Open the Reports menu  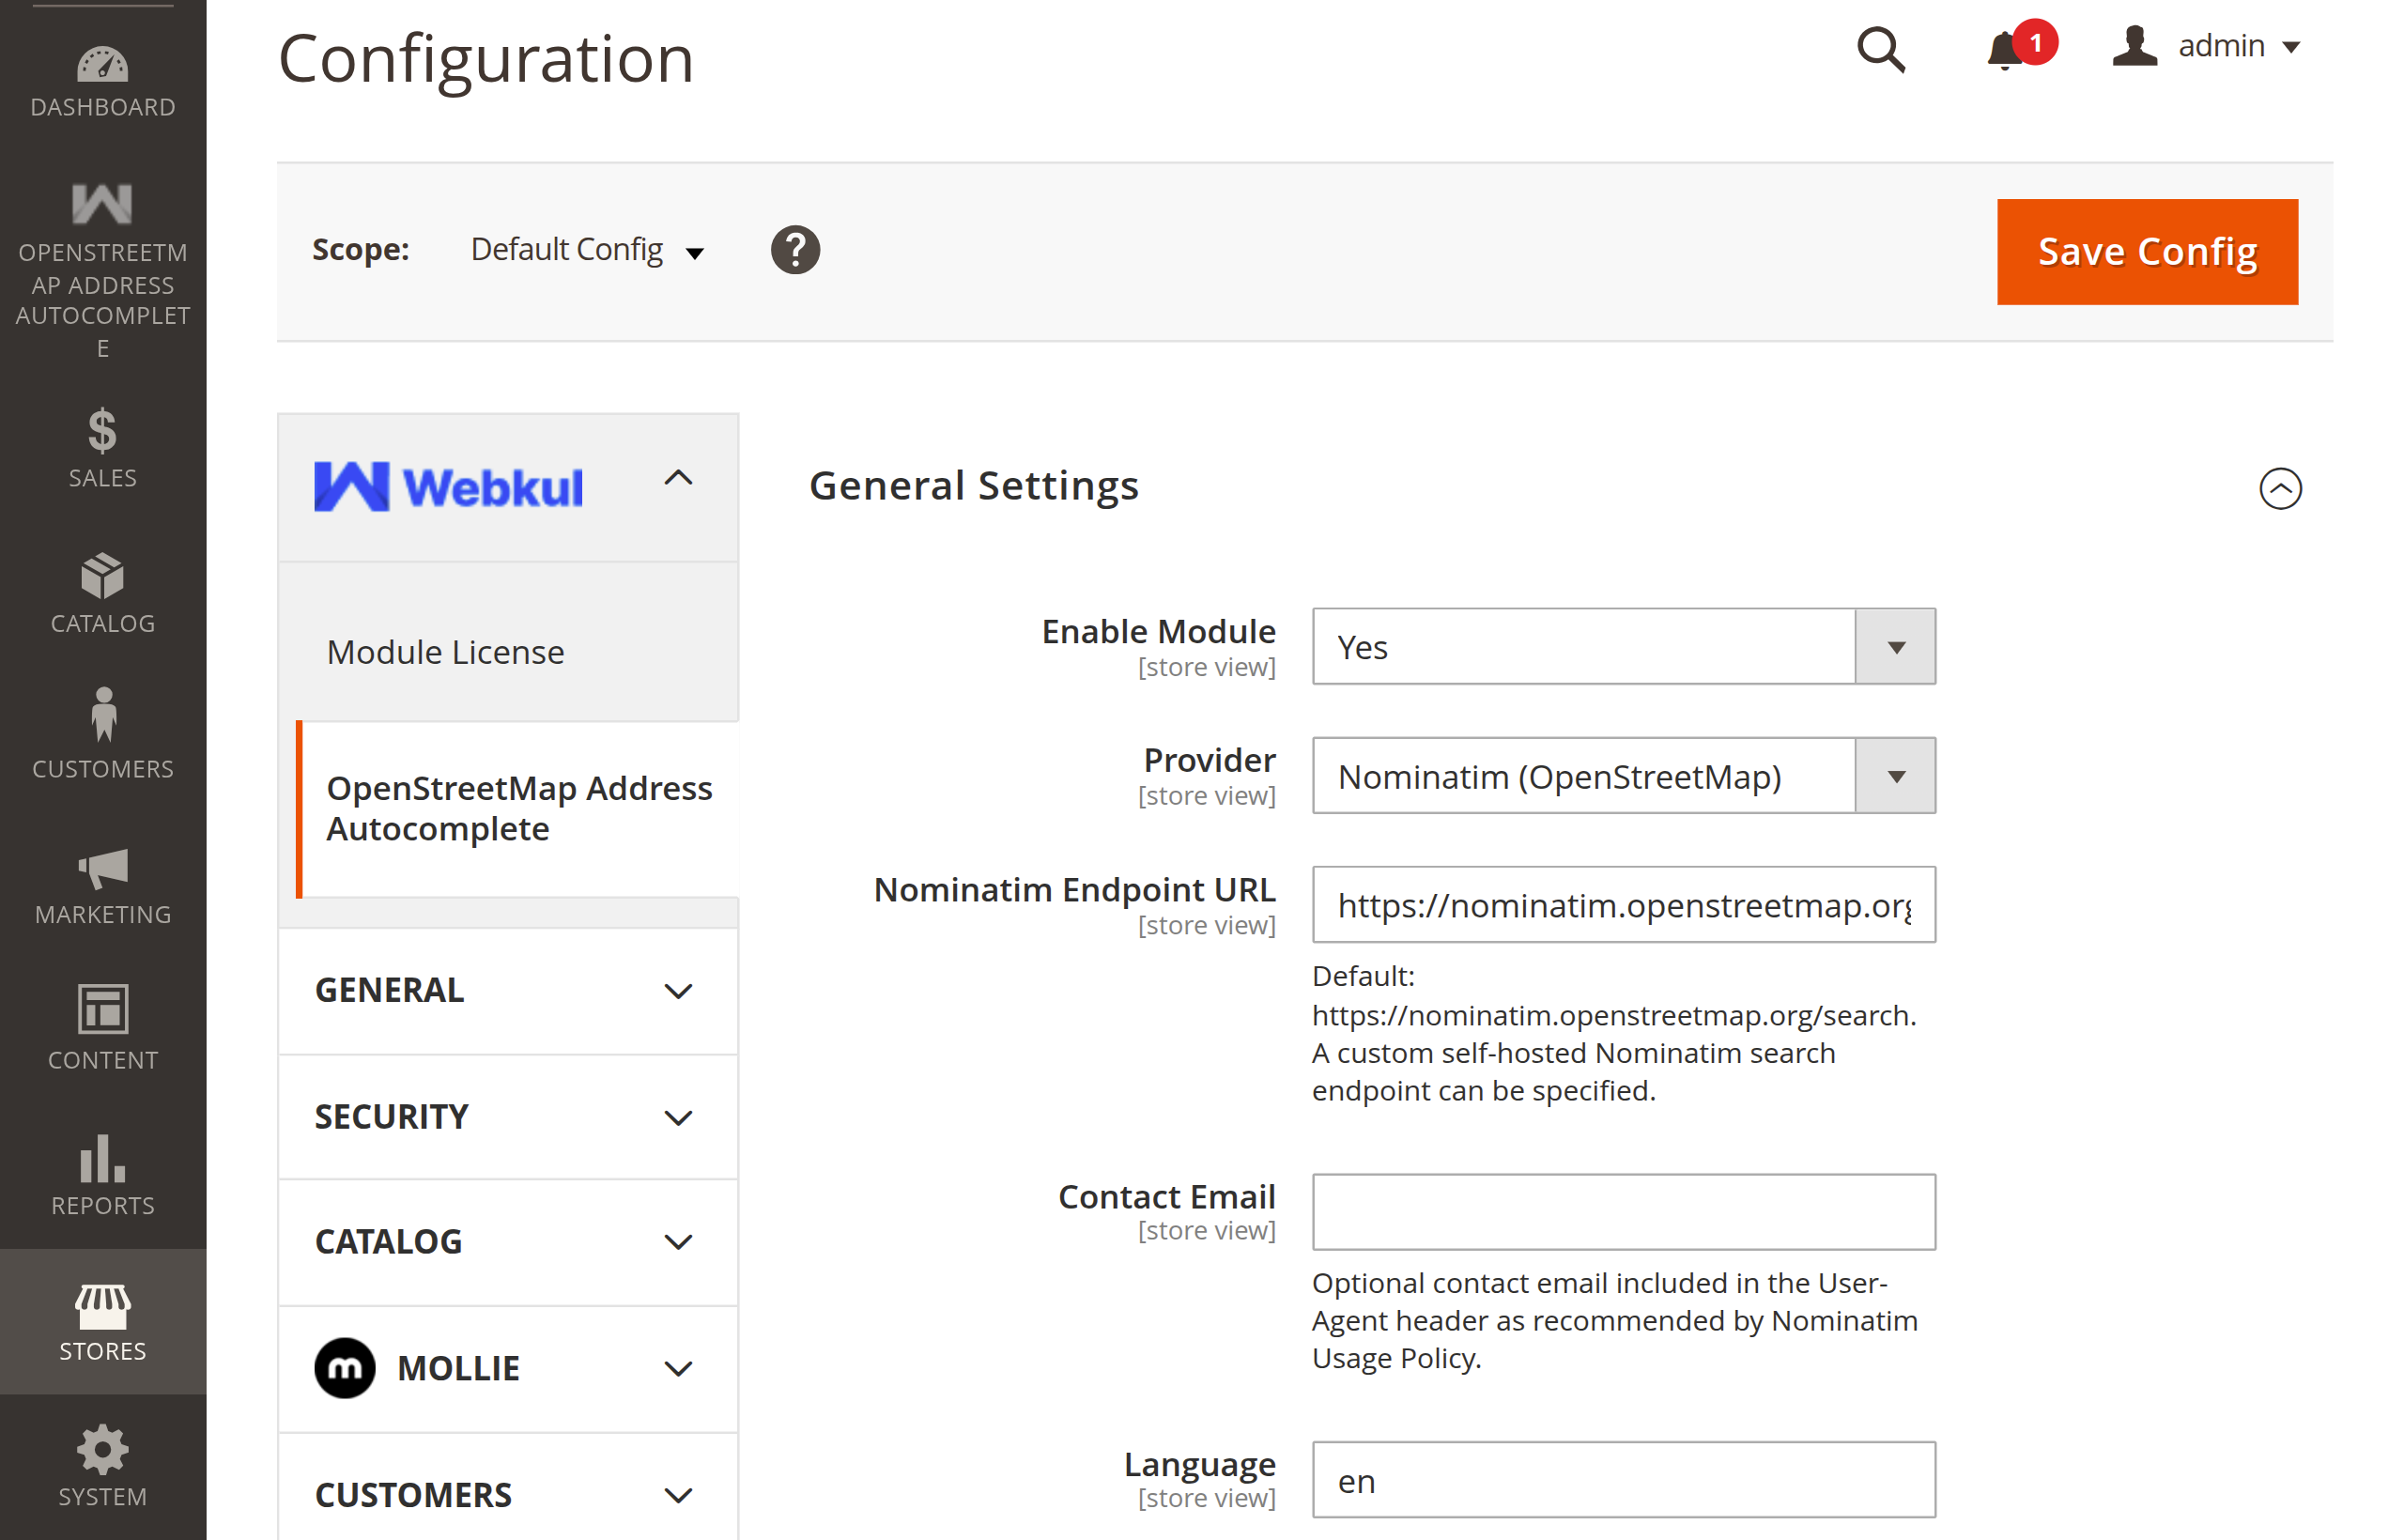point(103,1177)
